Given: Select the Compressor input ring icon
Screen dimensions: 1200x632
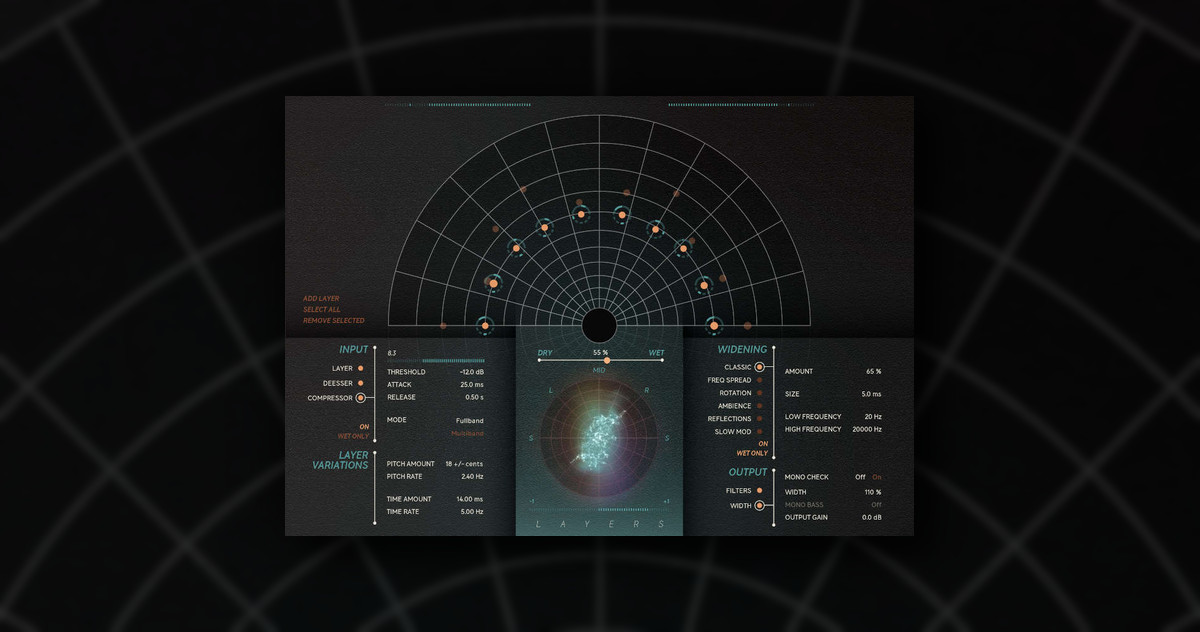Looking at the screenshot, I should [x=360, y=398].
